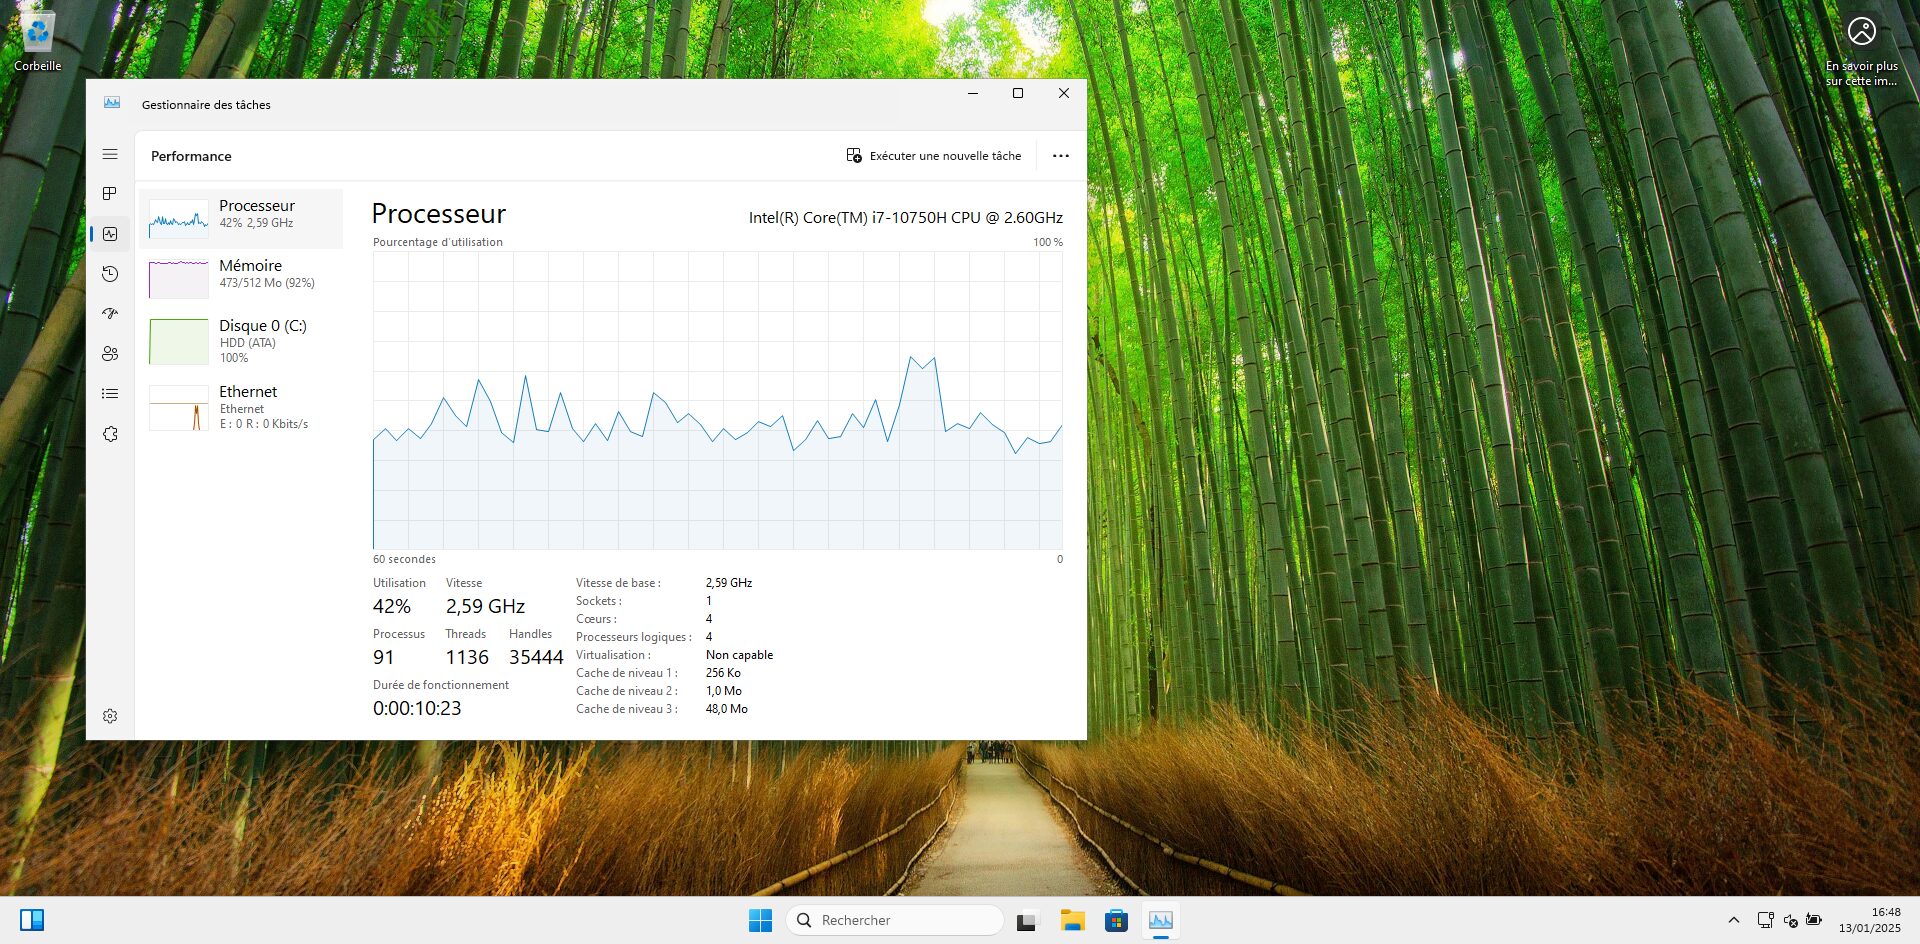
Task: Open Corbeille on the desktop
Action: tap(37, 42)
